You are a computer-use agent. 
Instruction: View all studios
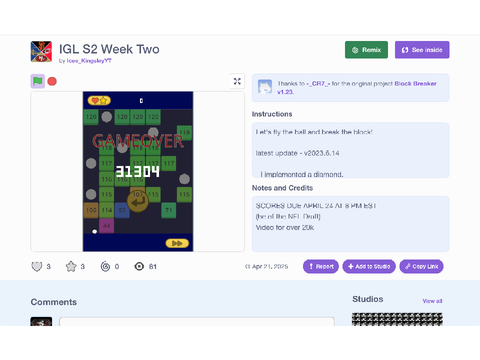[x=432, y=301]
